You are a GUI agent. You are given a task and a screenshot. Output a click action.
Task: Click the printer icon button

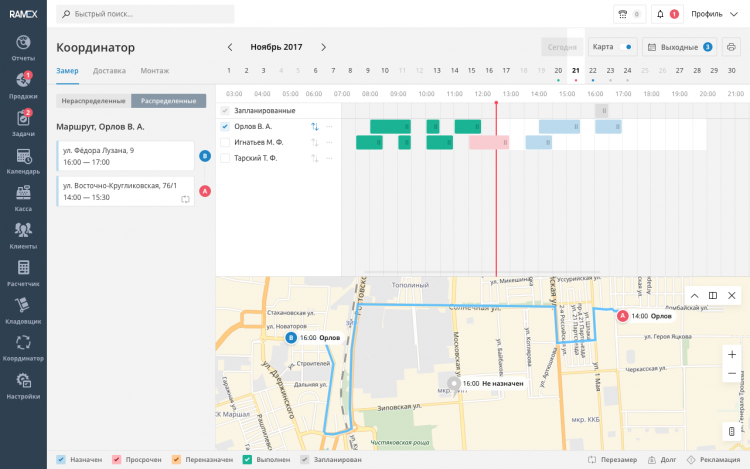731,47
